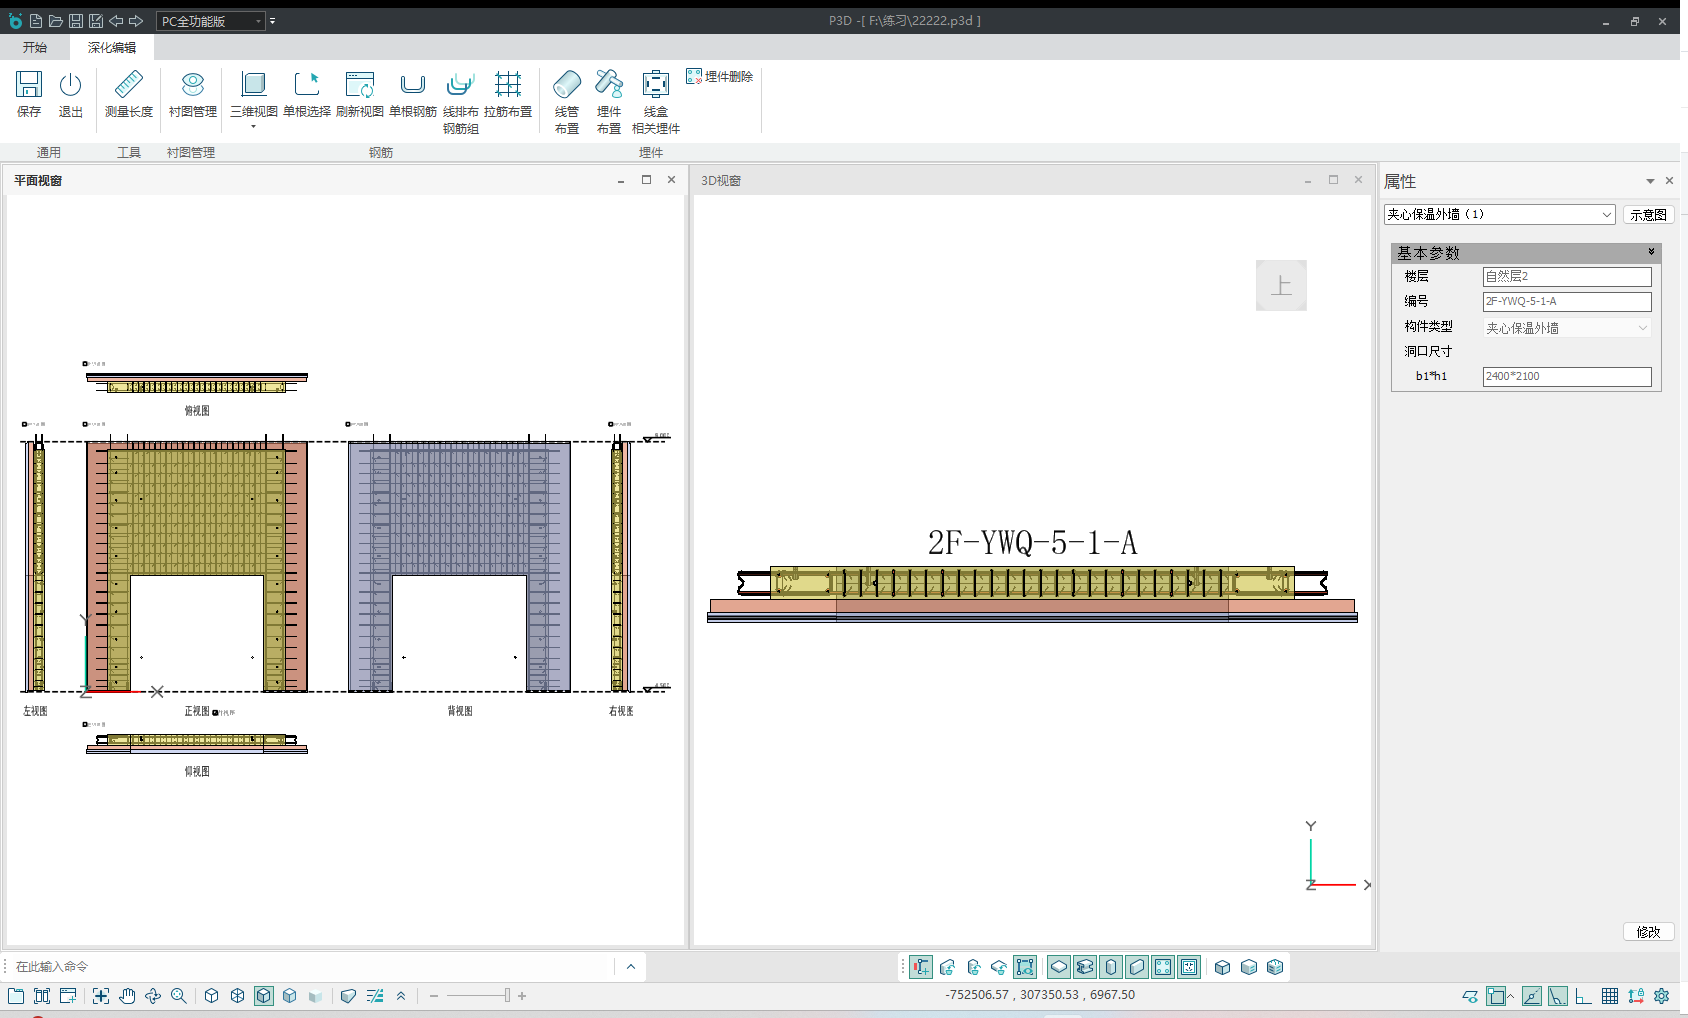Activate the 拉筋布置 grid tool
1688x1018 pixels.
pos(508,94)
